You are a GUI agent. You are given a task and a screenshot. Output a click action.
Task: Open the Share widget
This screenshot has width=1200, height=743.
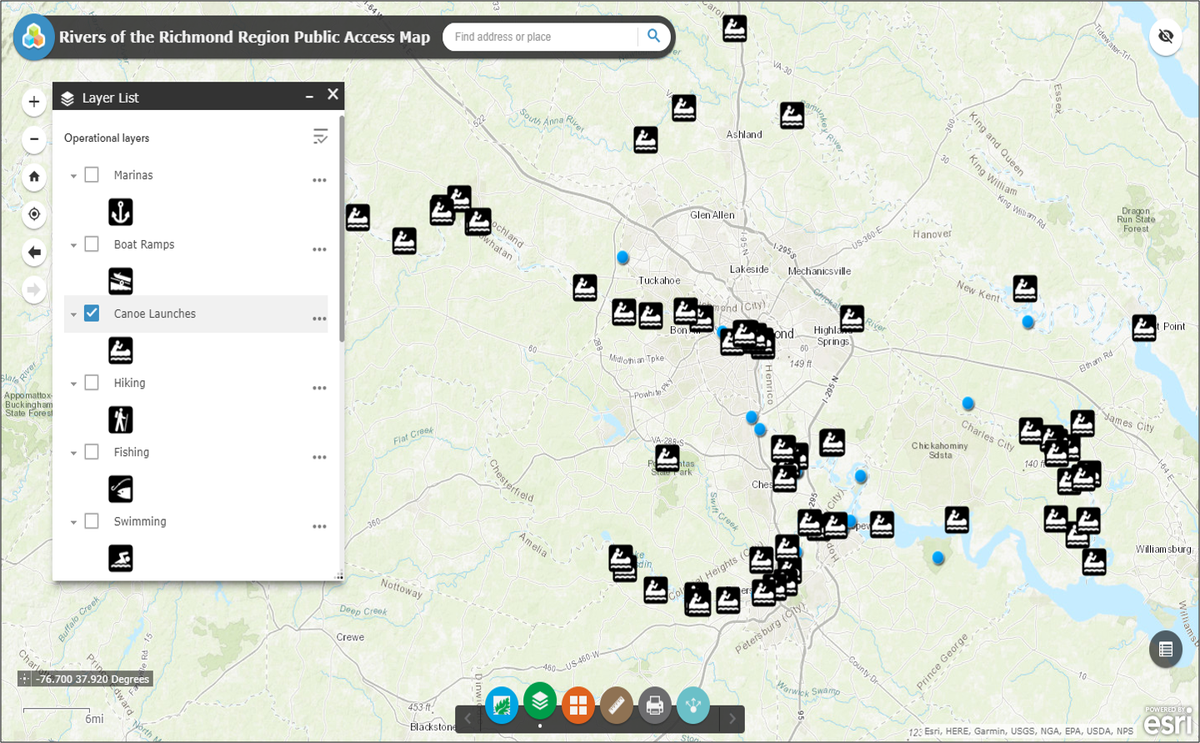(693, 705)
